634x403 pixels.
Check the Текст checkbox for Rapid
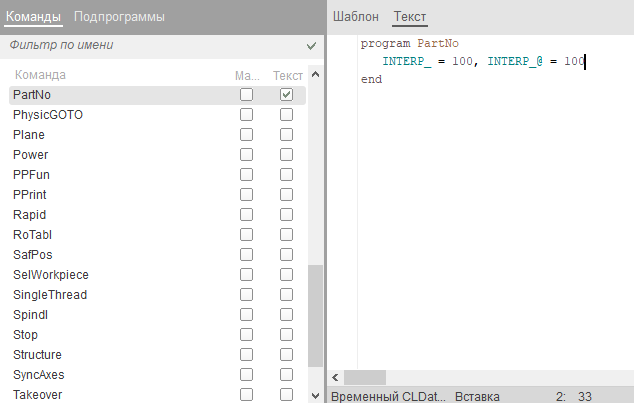[287, 215]
